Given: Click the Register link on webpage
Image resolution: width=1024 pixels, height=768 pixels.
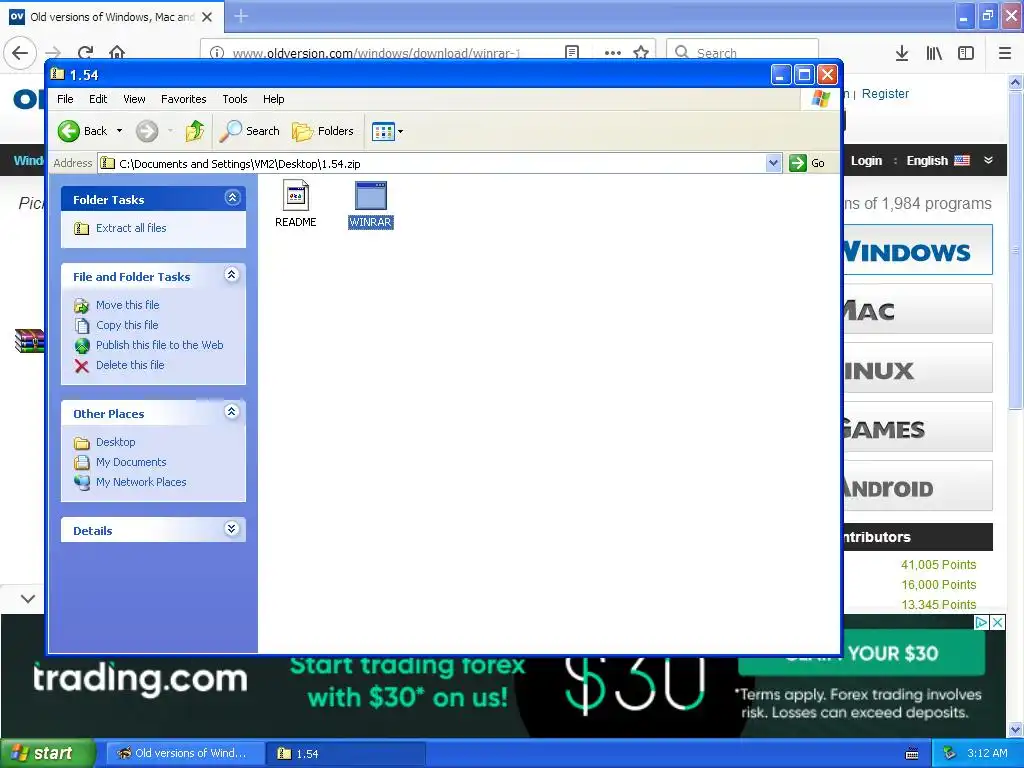Looking at the screenshot, I should click(x=885, y=93).
